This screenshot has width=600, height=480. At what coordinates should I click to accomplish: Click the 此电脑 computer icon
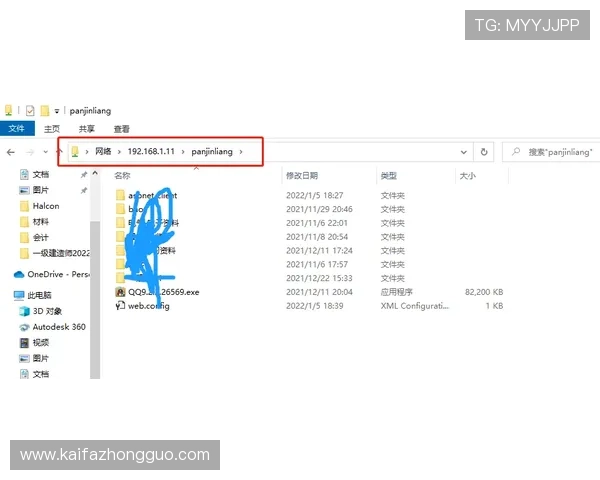19,295
